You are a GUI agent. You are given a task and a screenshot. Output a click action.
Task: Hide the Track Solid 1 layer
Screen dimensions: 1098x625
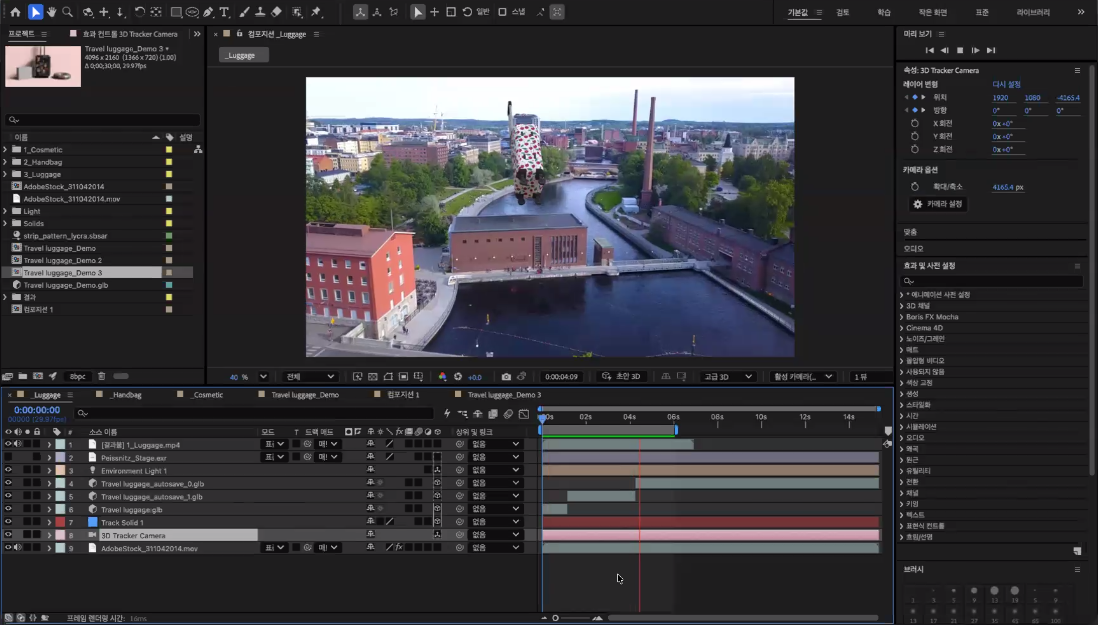[x=8, y=522]
